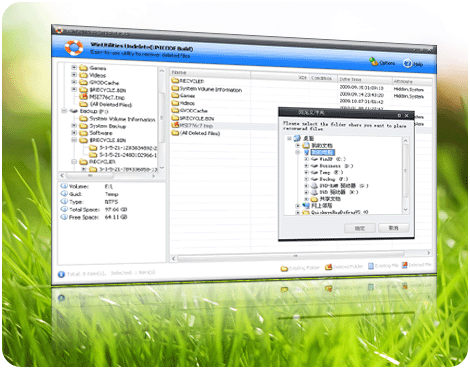Screen dimensions: 470x369
Task: Open the Help icon in header
Action: 407,63
